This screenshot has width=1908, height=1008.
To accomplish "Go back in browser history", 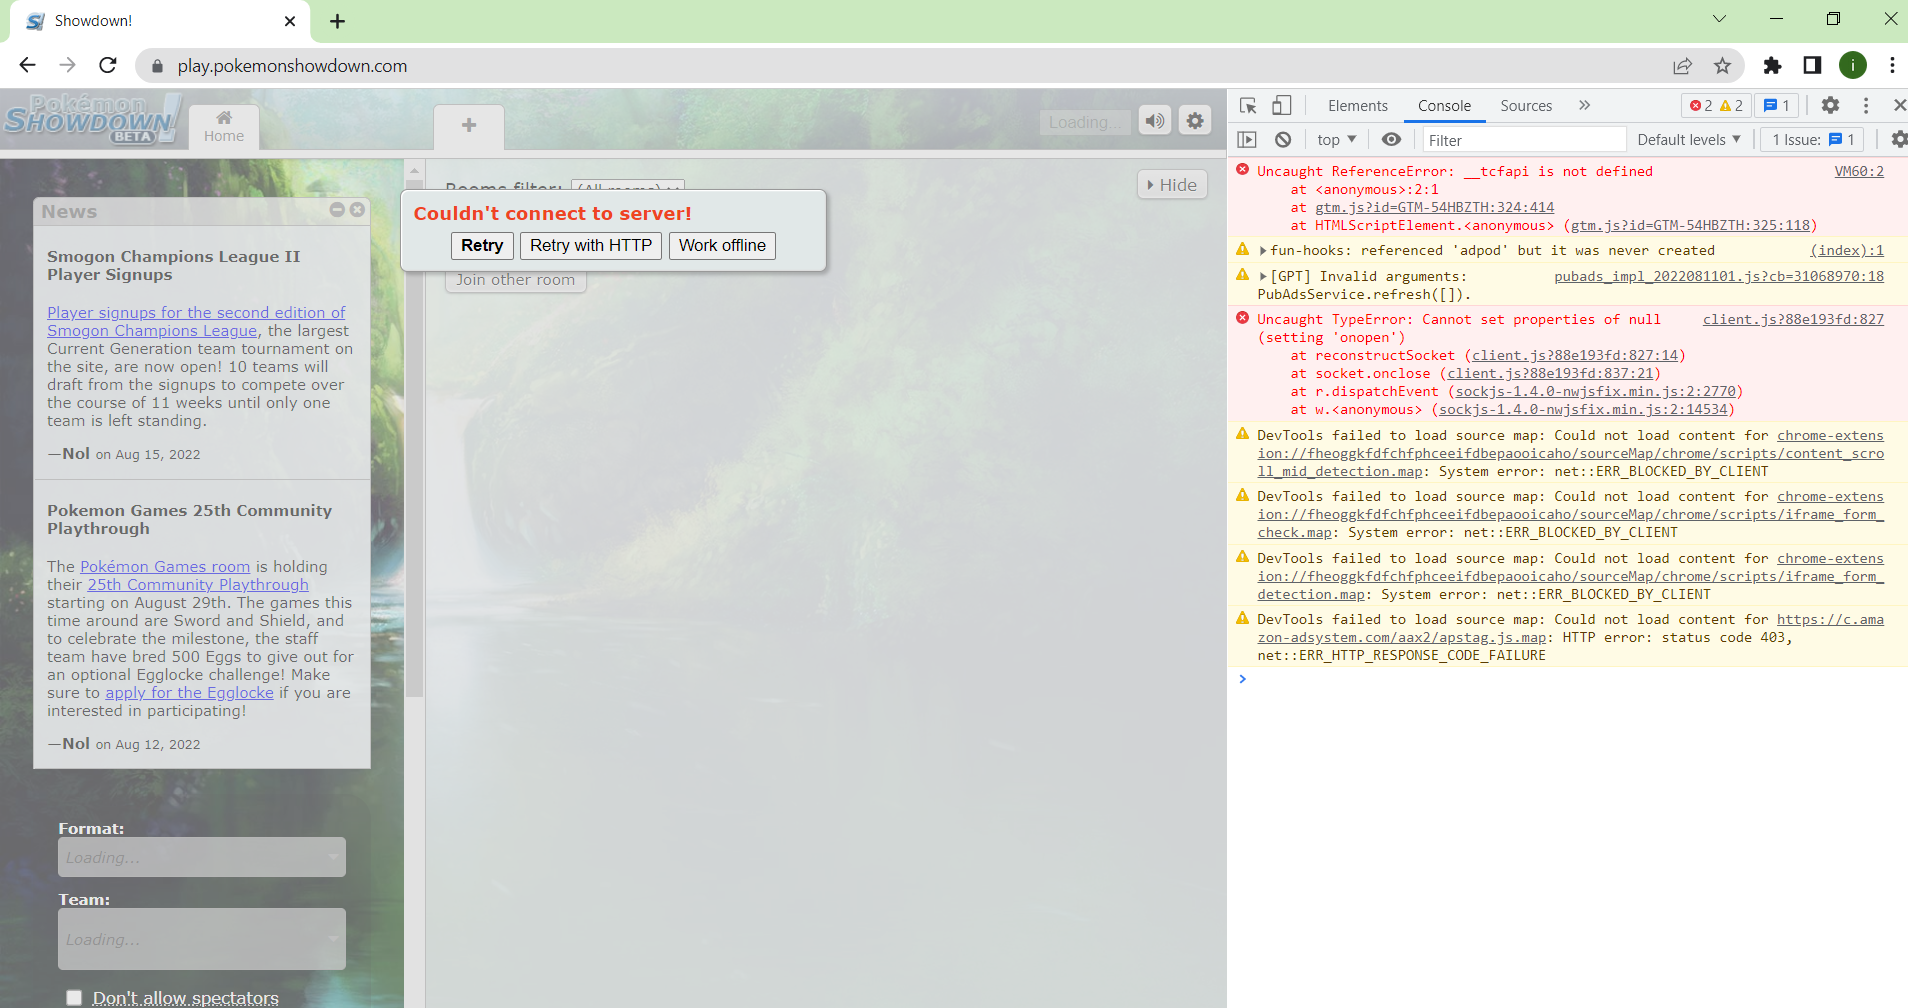I will (27, 65).
